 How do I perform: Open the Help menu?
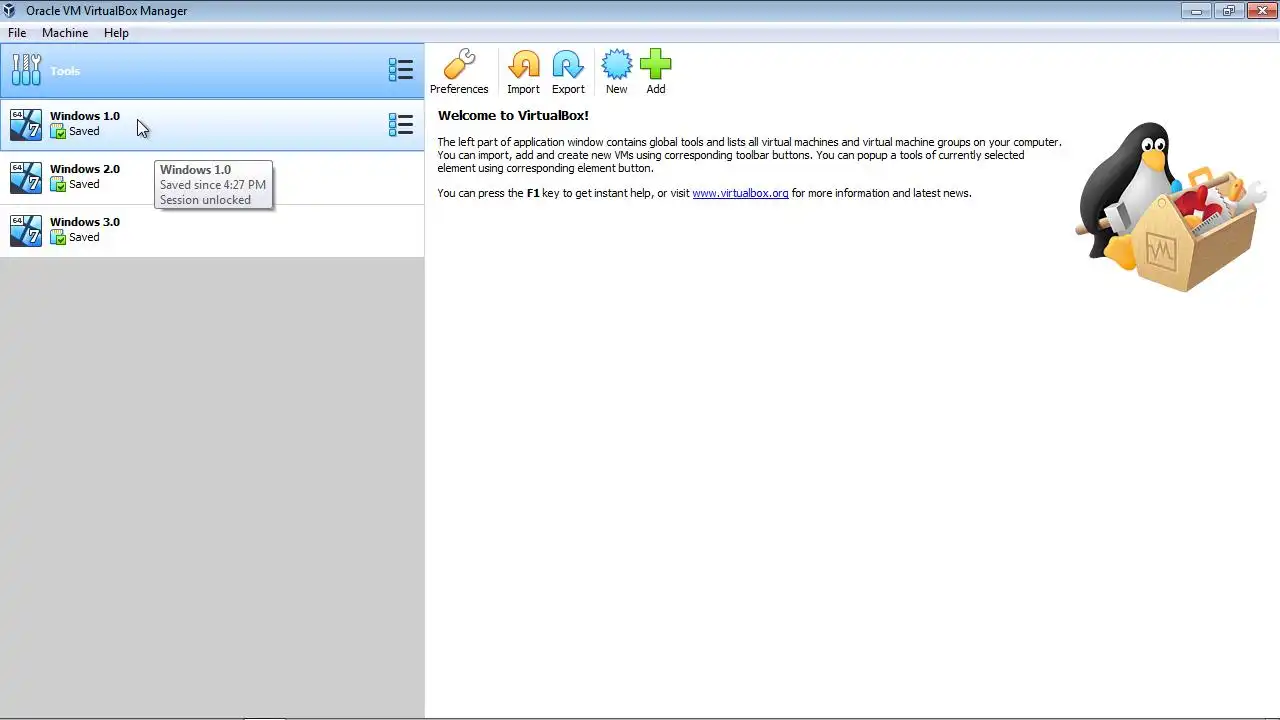(116, 33)
